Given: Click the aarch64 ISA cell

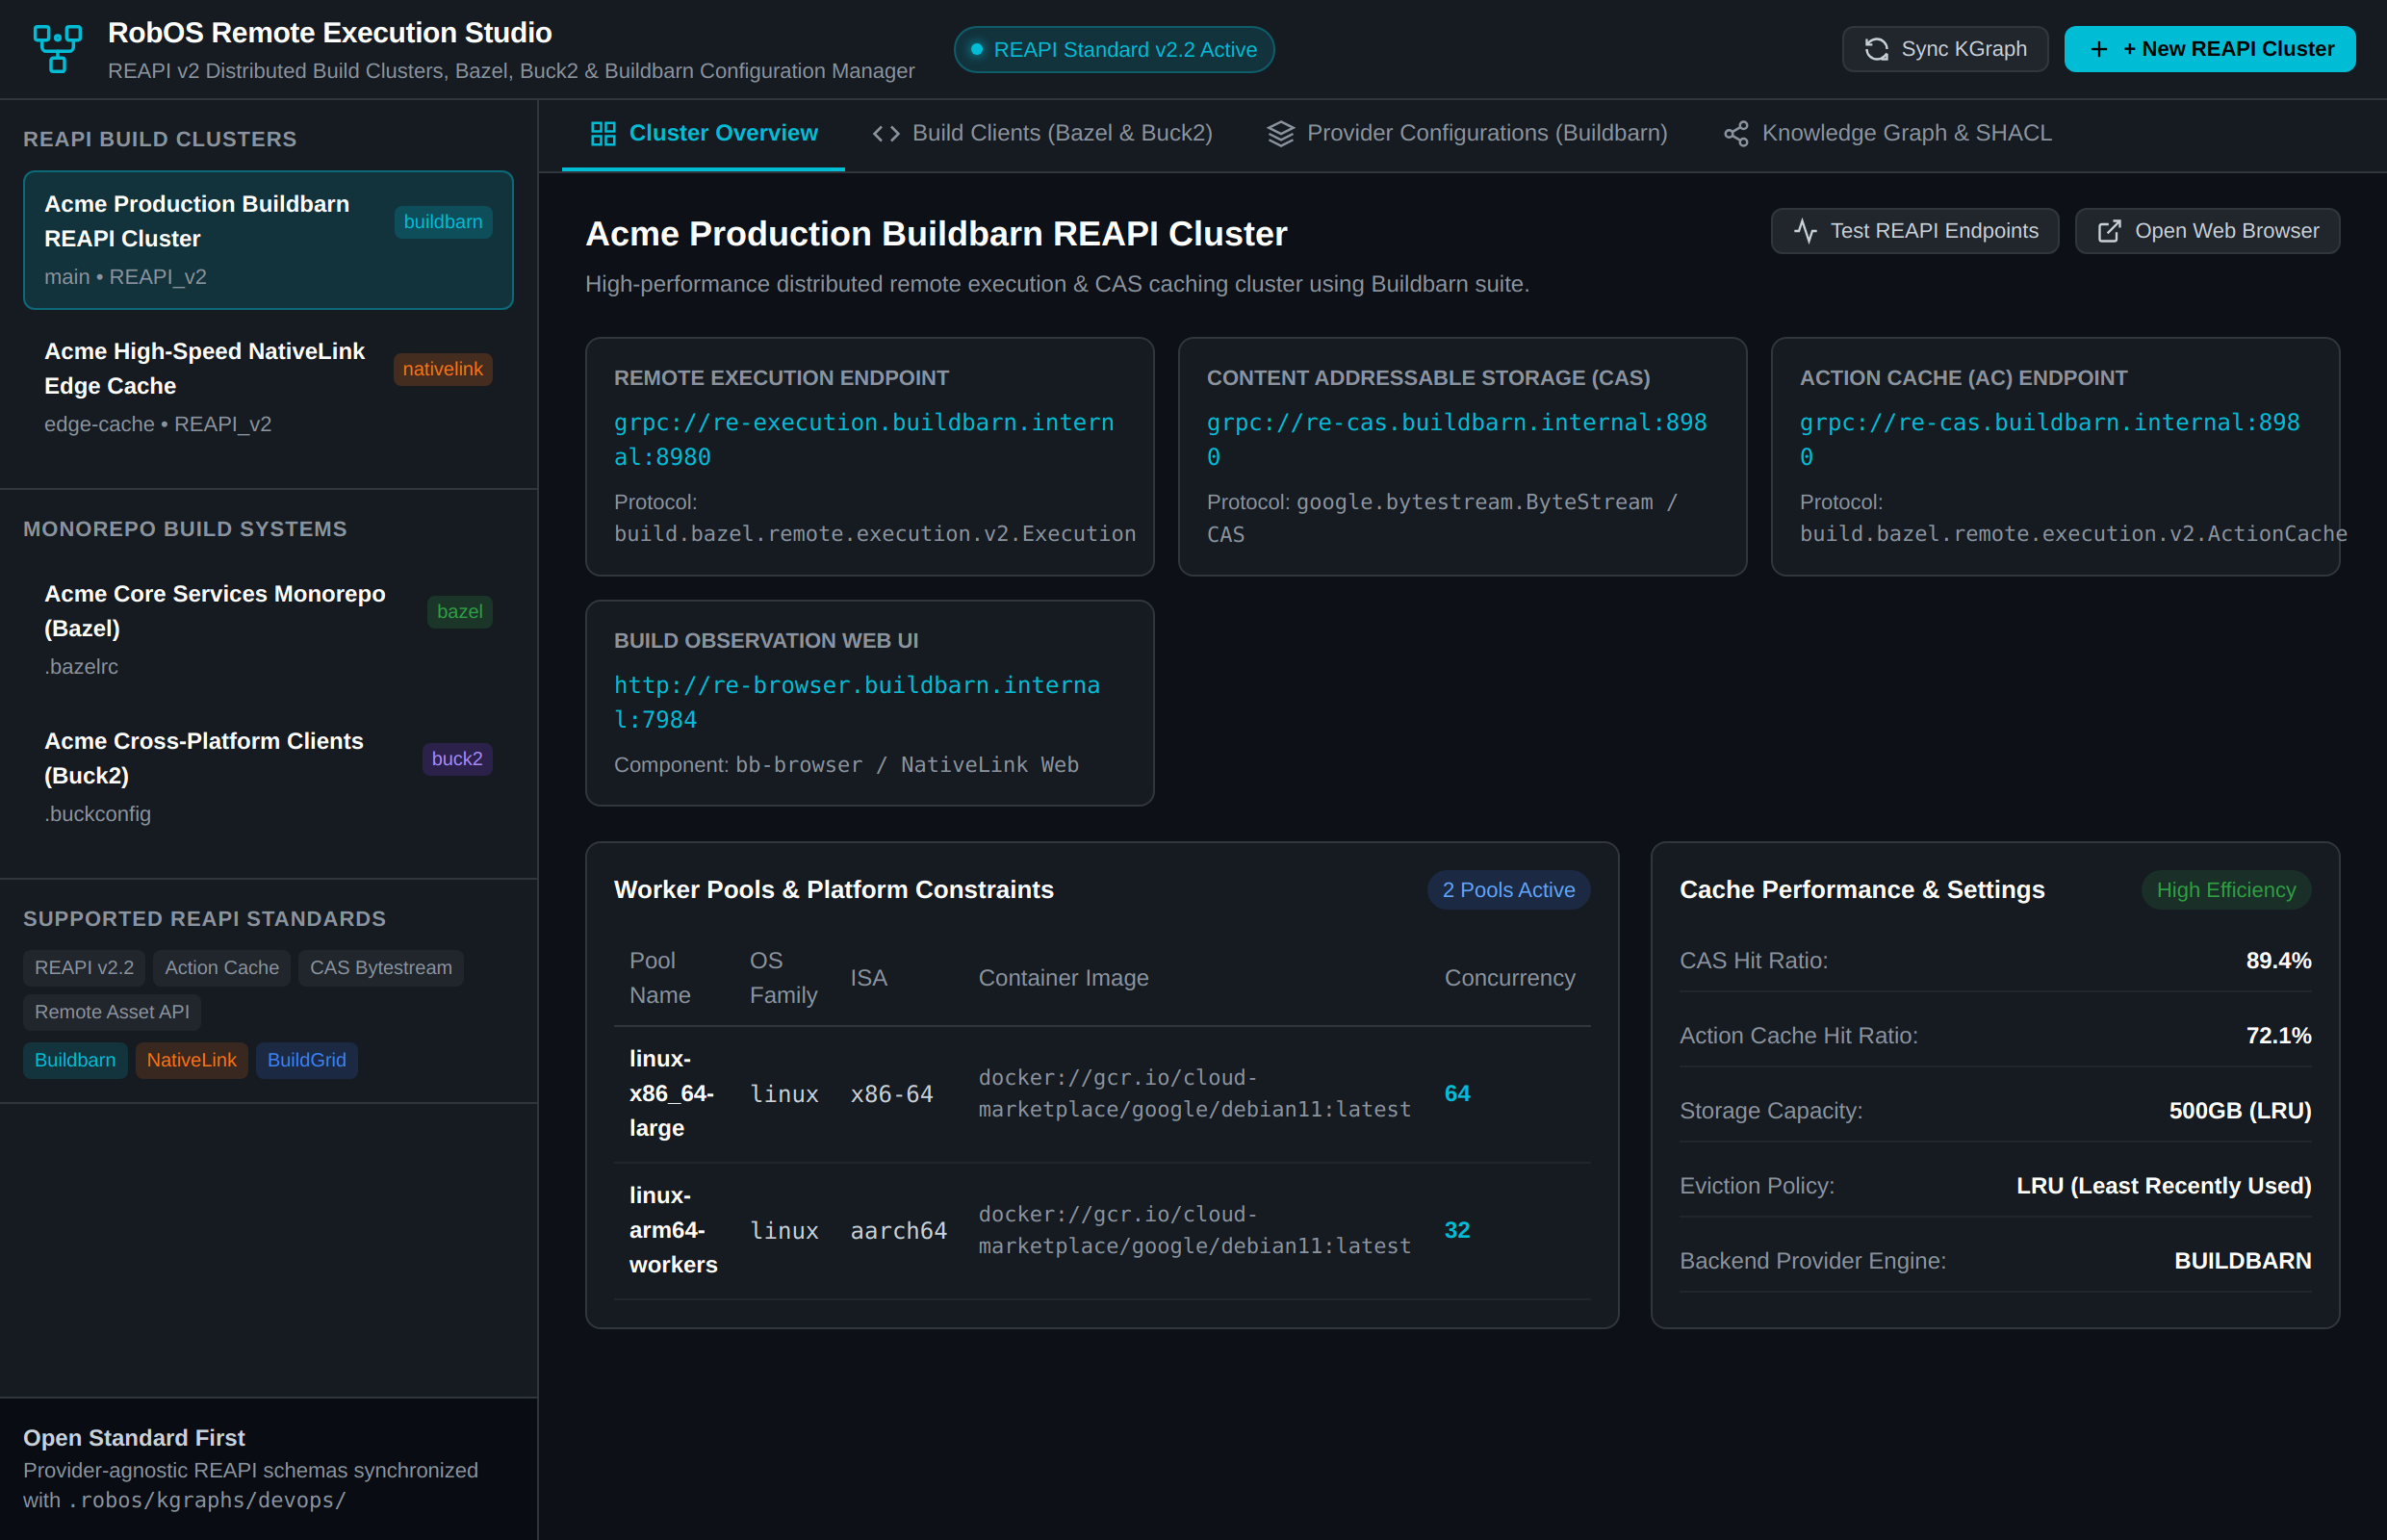Looking at the screenshot, I should click(x=899, y=1231).
